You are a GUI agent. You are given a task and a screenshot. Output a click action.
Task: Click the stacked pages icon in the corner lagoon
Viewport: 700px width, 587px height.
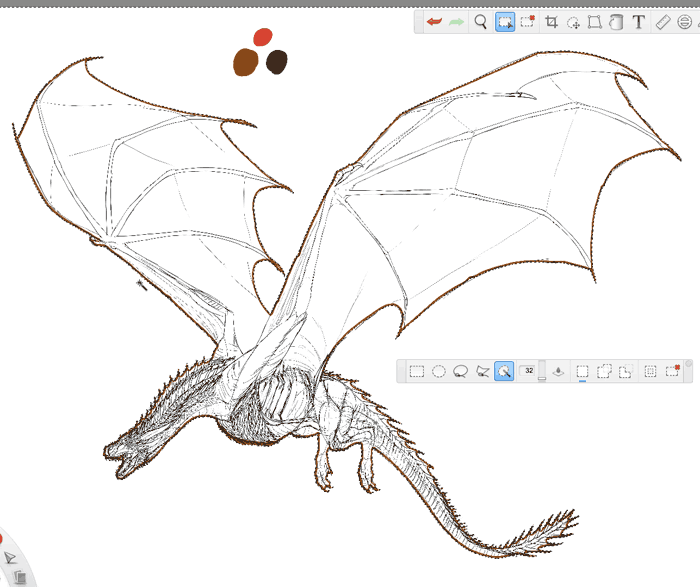coord(19,577)
